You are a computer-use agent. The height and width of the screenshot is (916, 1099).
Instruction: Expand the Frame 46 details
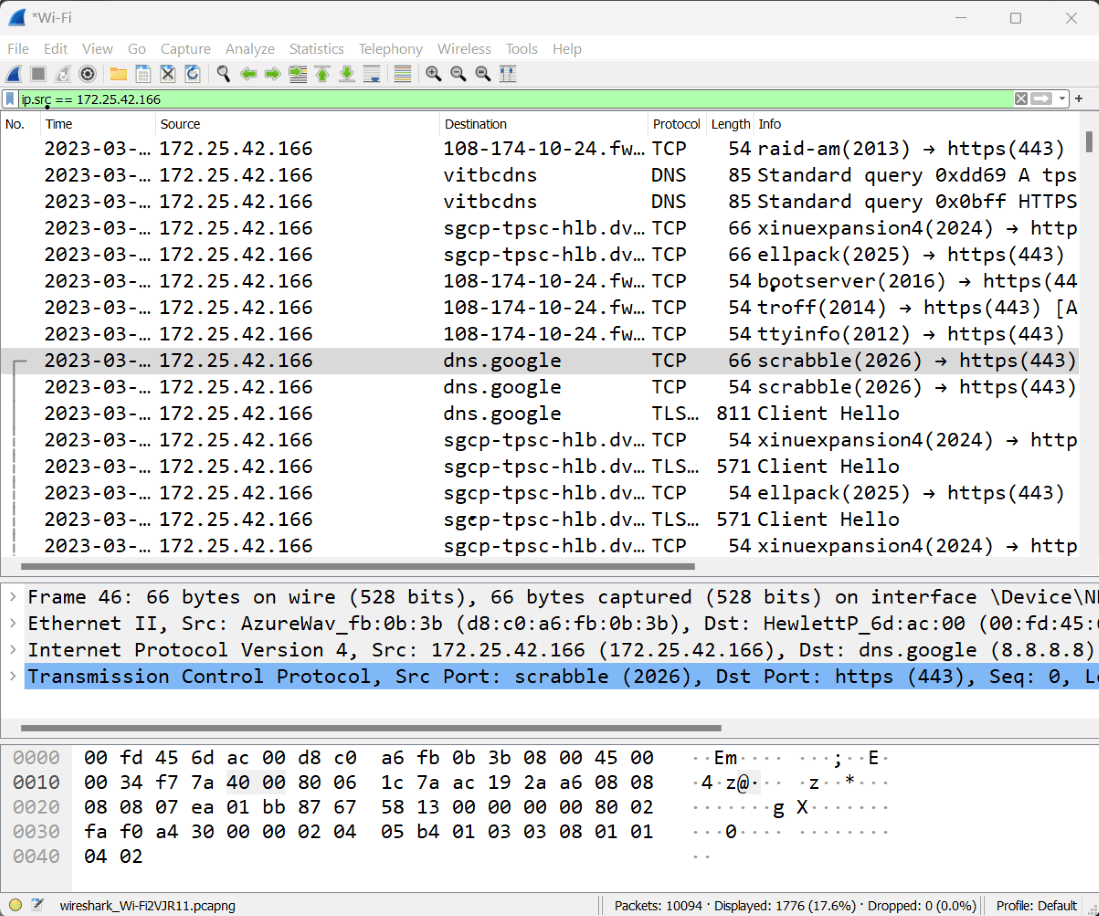(10, 597)
